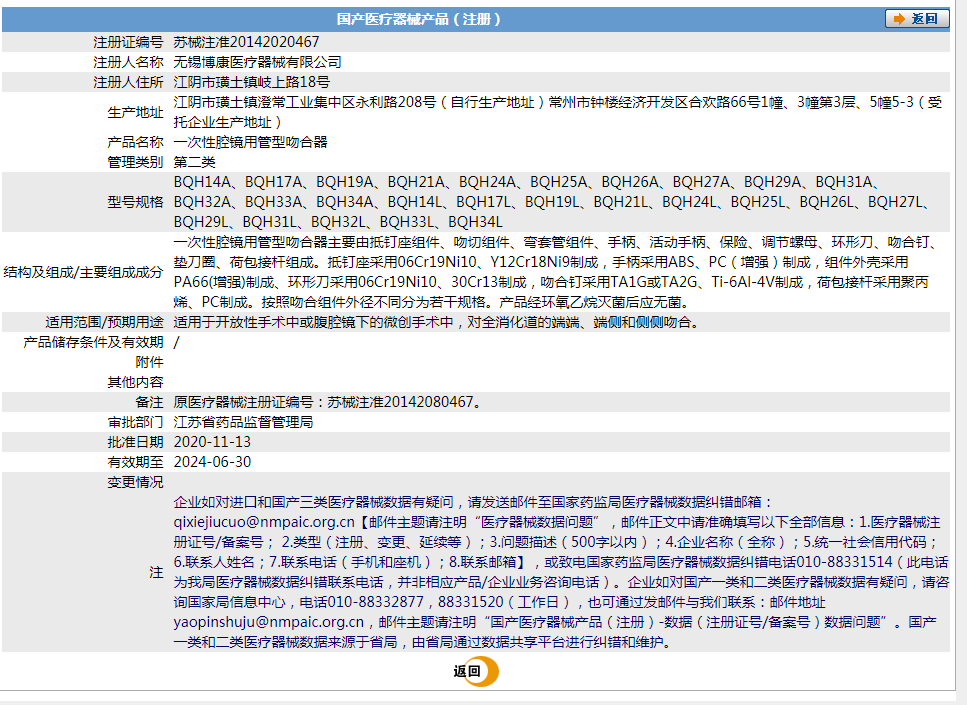Click the 有效期至 label
Screen dimensions: 967x705
click(x=135, y=462)
